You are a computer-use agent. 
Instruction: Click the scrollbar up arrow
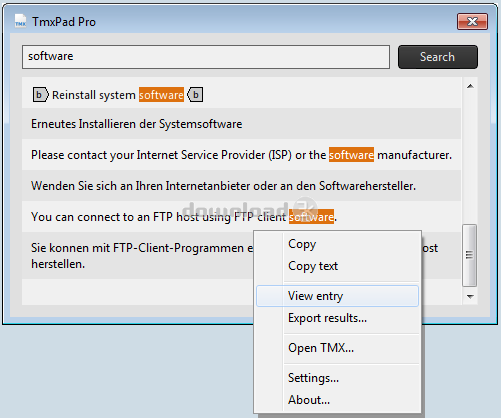tap(470, 86)
